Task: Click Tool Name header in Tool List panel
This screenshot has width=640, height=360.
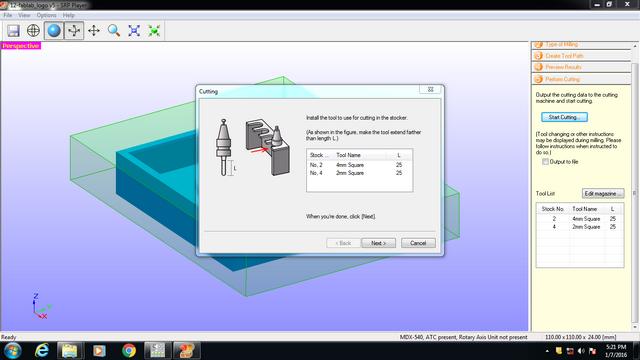Action: [x=587, y=209]
